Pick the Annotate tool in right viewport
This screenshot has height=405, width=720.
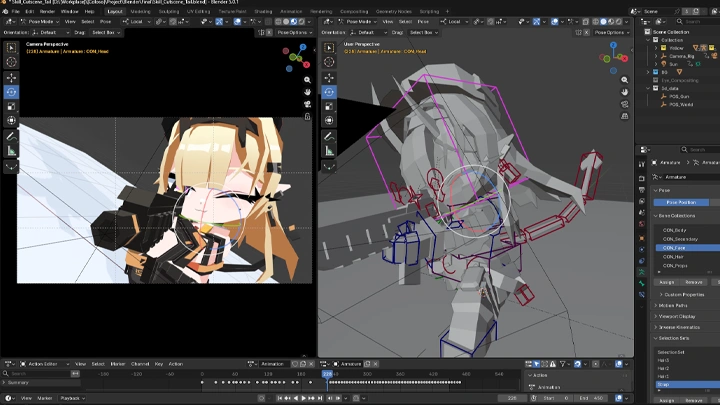click(329, 136)
